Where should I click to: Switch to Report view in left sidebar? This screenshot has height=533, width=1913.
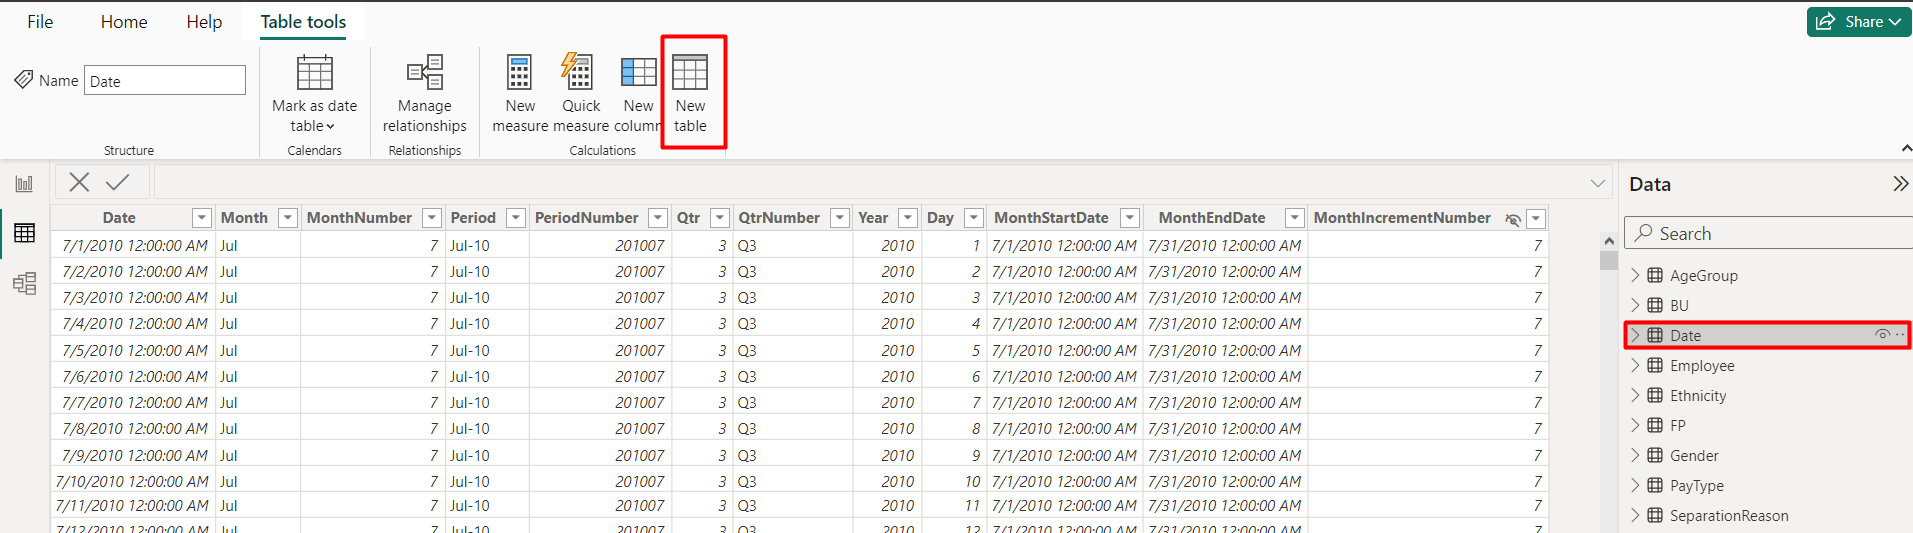coord(24,184)
